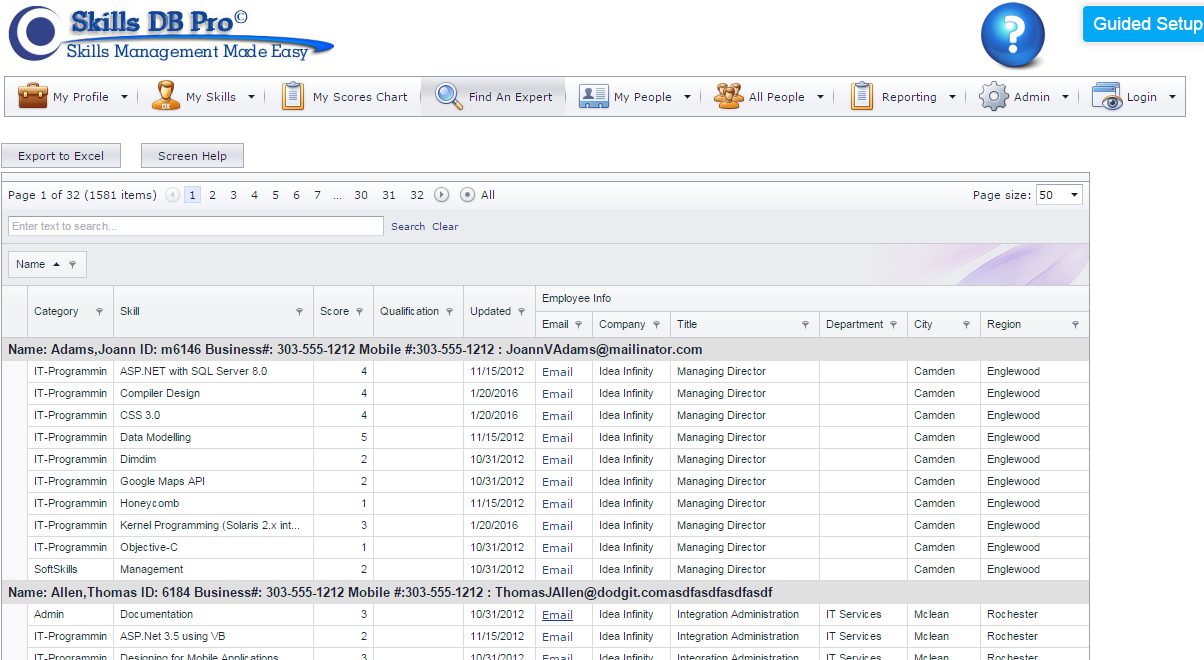Screen dimensions: 1204x660
Task: Click filter icon on Score column
Action: tap(359, 312)
